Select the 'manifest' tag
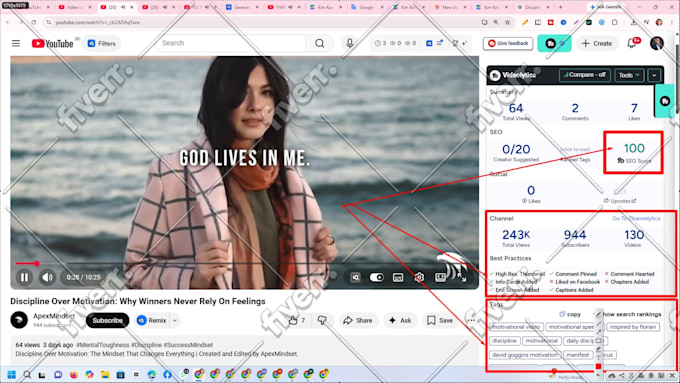The height and width of the screenshot is (383, 680). point(578,355)
